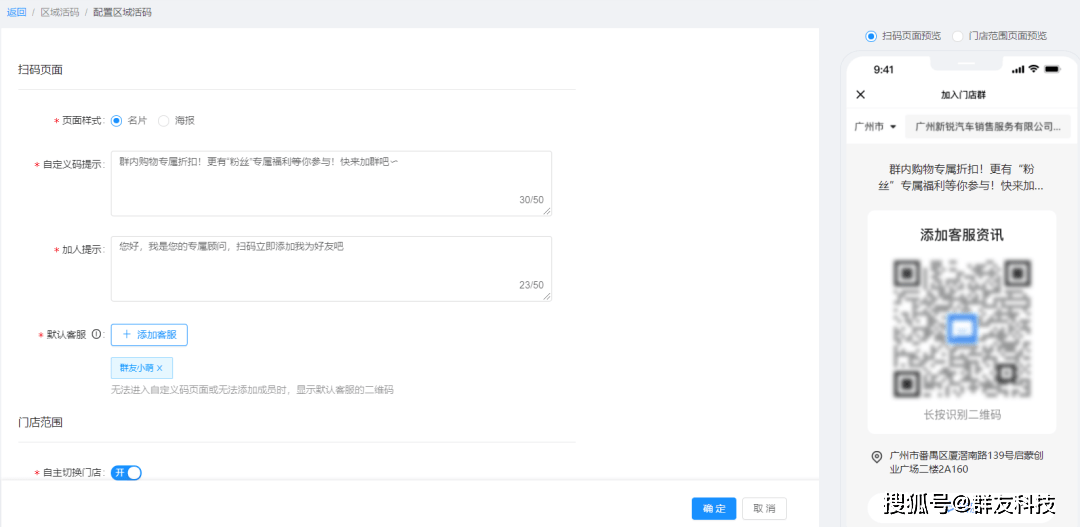Screen dimensions: 1080x527
Task: Choose 门店范围页面预览 preview option
Action: point(958,36)
